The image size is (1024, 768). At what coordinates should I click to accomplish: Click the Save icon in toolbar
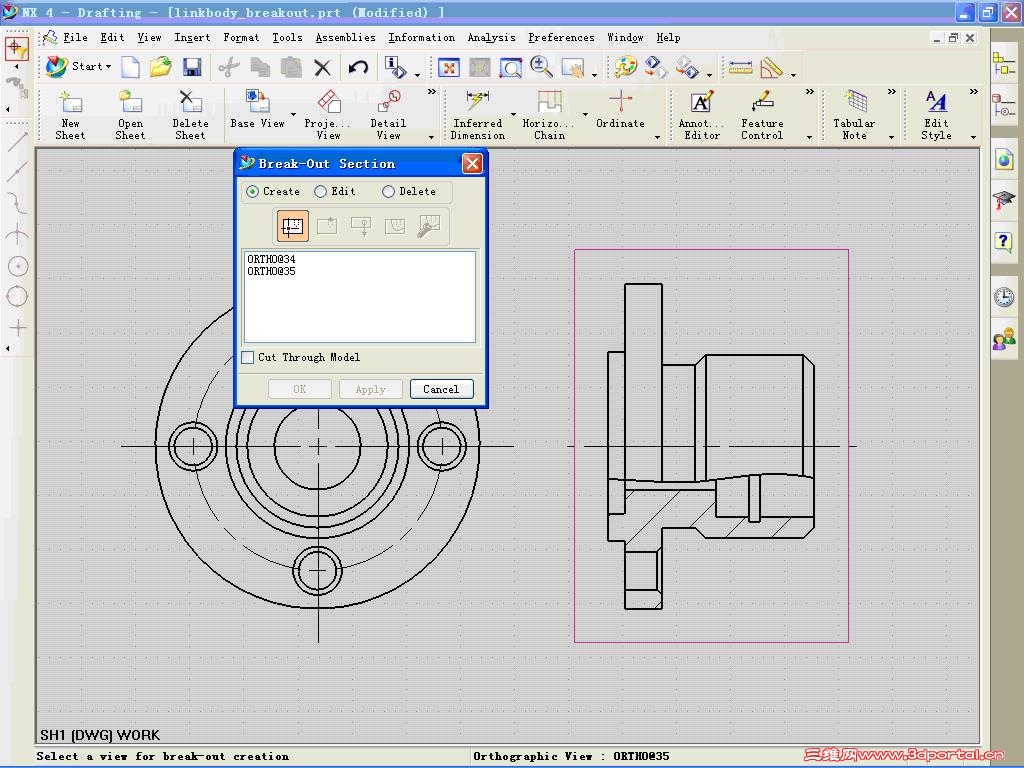coord(192,67)
